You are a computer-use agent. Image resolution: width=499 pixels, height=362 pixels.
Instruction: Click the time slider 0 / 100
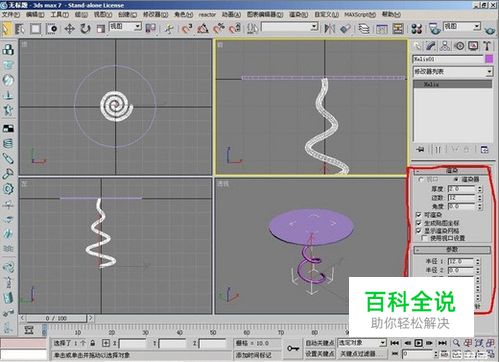tap(56, 318)
